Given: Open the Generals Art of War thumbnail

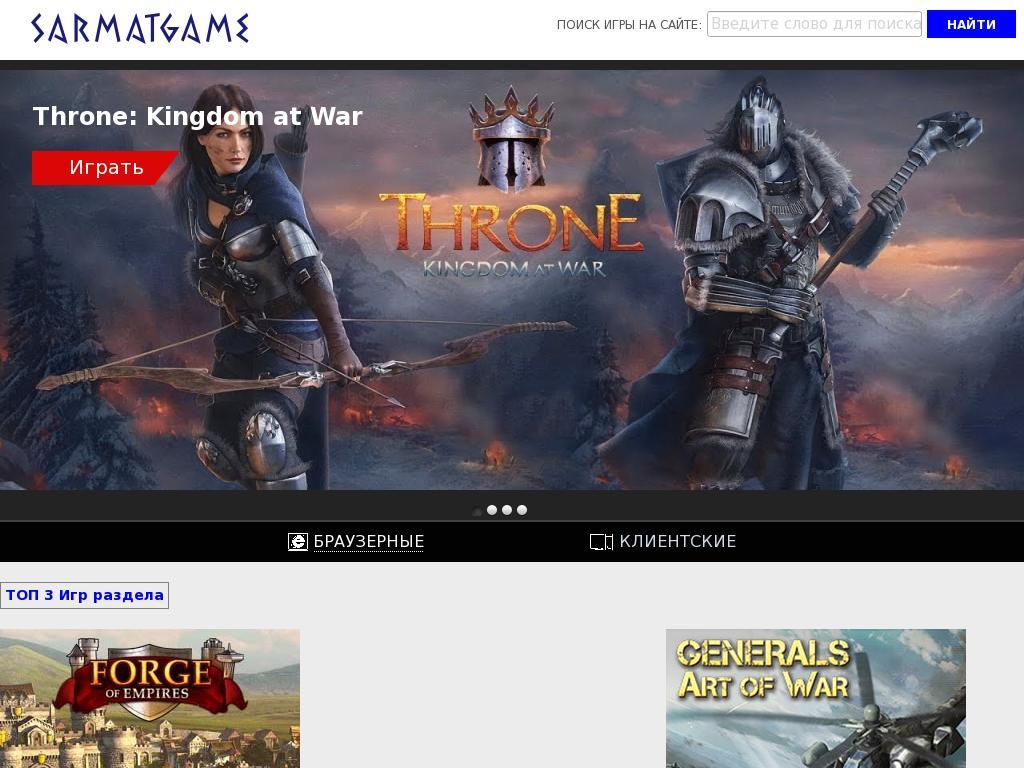Looking at the screenshot, I should (x=816, y=698).
